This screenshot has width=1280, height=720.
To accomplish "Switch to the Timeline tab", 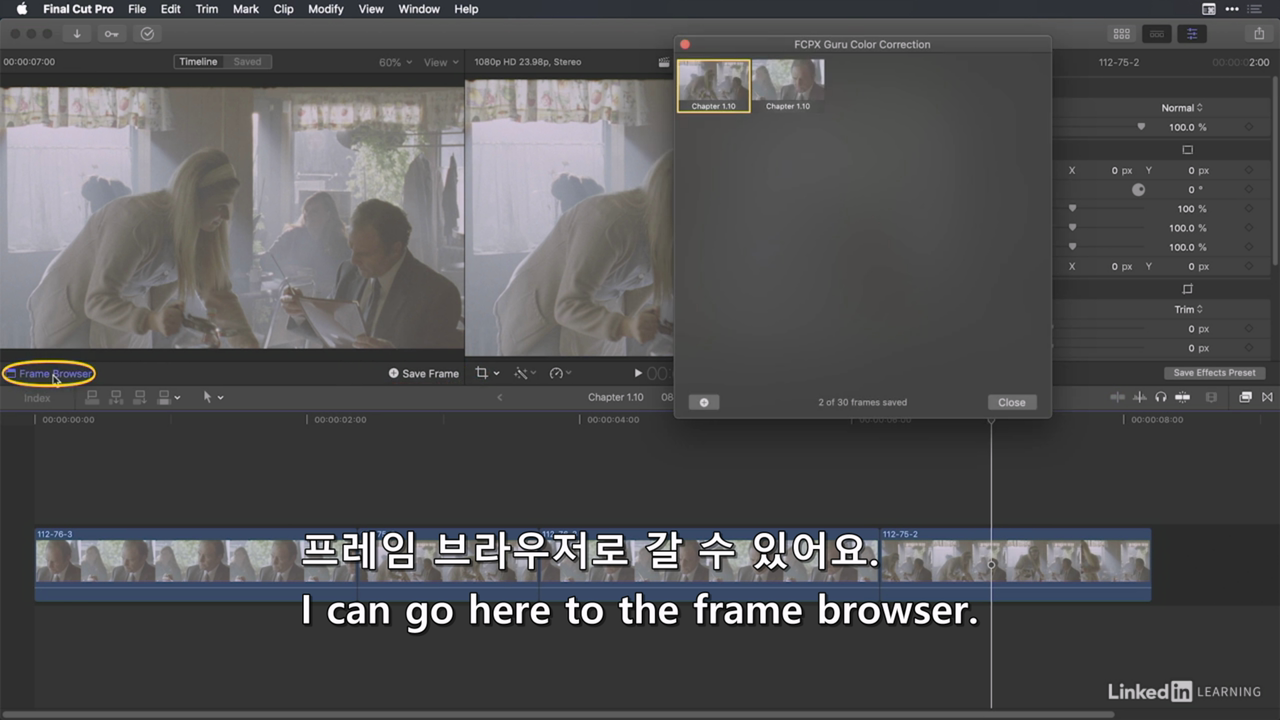I will 198,62.
